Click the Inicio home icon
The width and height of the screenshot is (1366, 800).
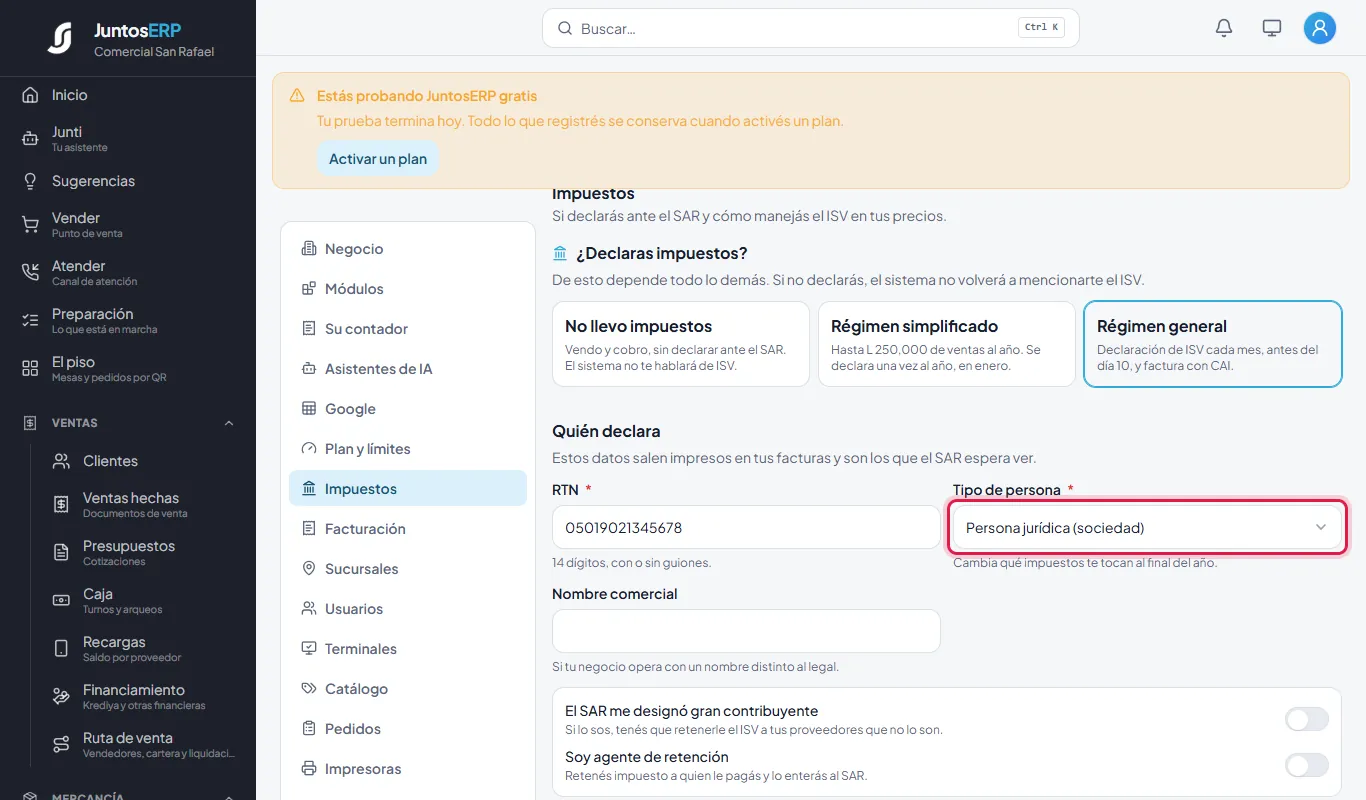(30, 95)
